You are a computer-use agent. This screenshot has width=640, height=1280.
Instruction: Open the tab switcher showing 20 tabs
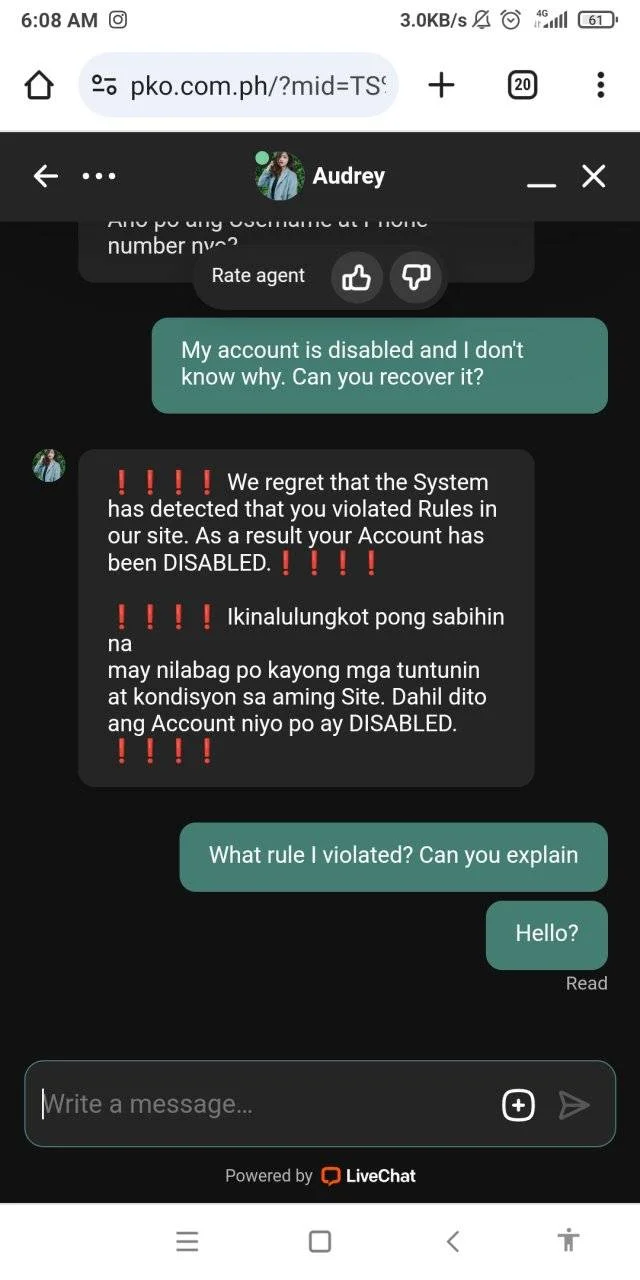pyautogui.click(x=521, y=86)
